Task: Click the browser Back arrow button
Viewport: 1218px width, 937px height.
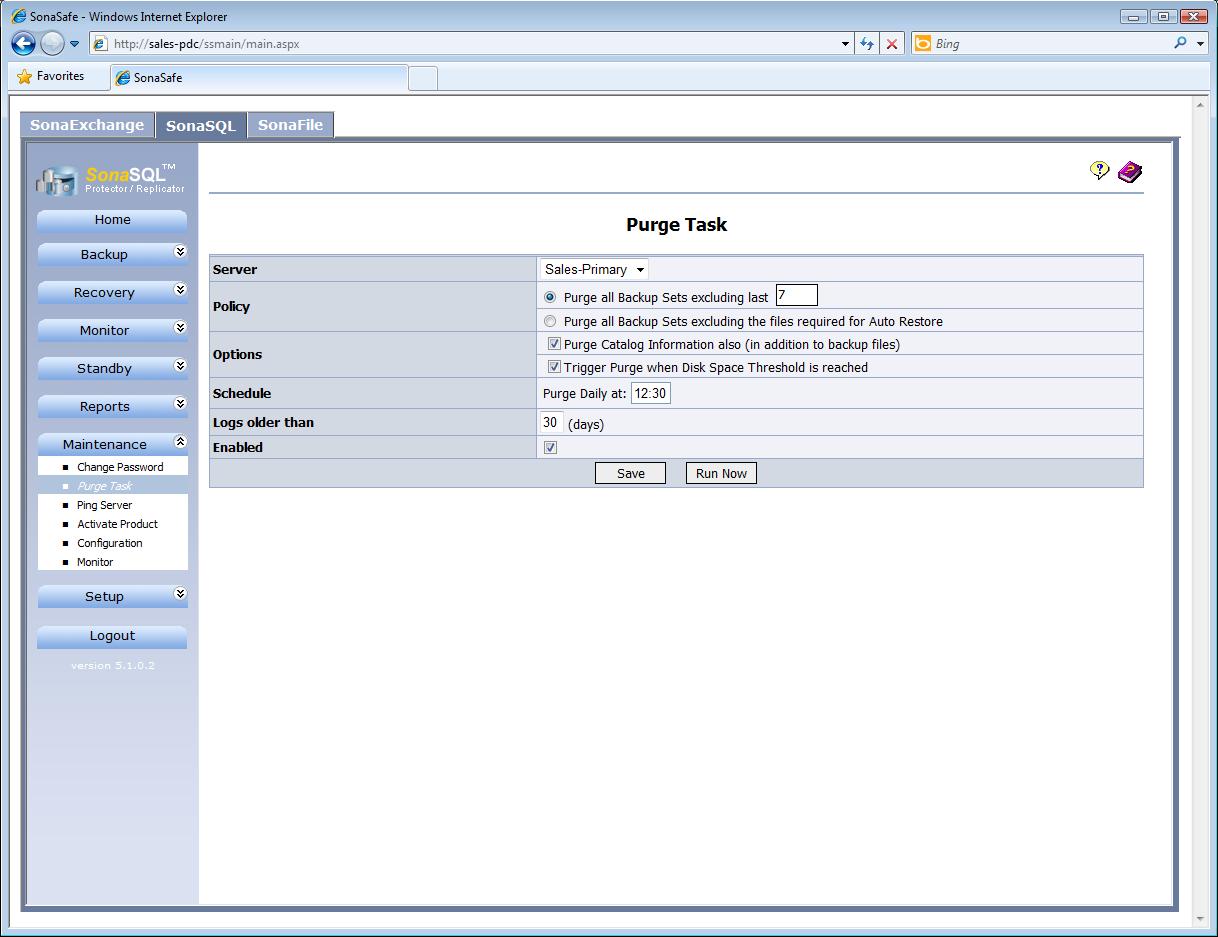Action: coord(24,43)
